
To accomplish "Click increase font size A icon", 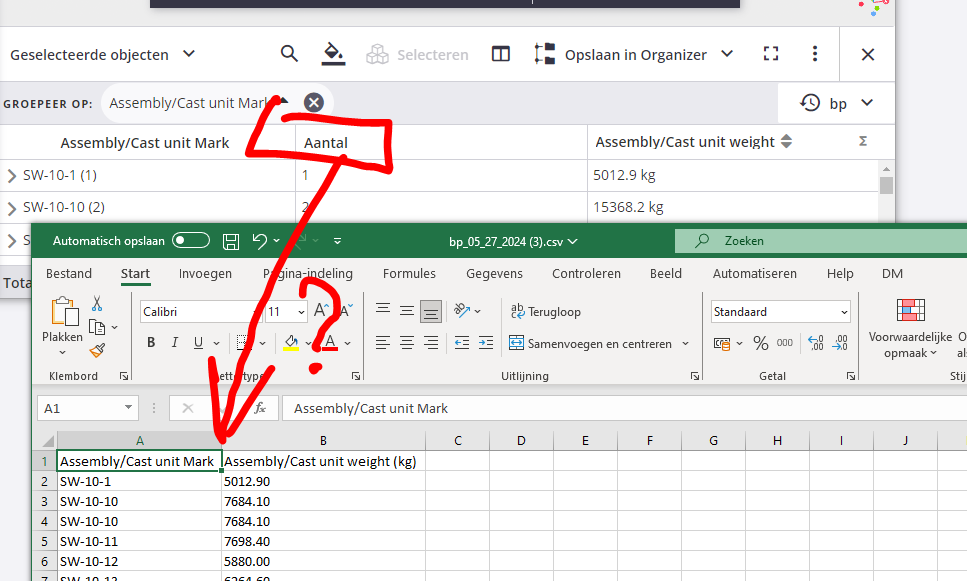I will (321, 310).
